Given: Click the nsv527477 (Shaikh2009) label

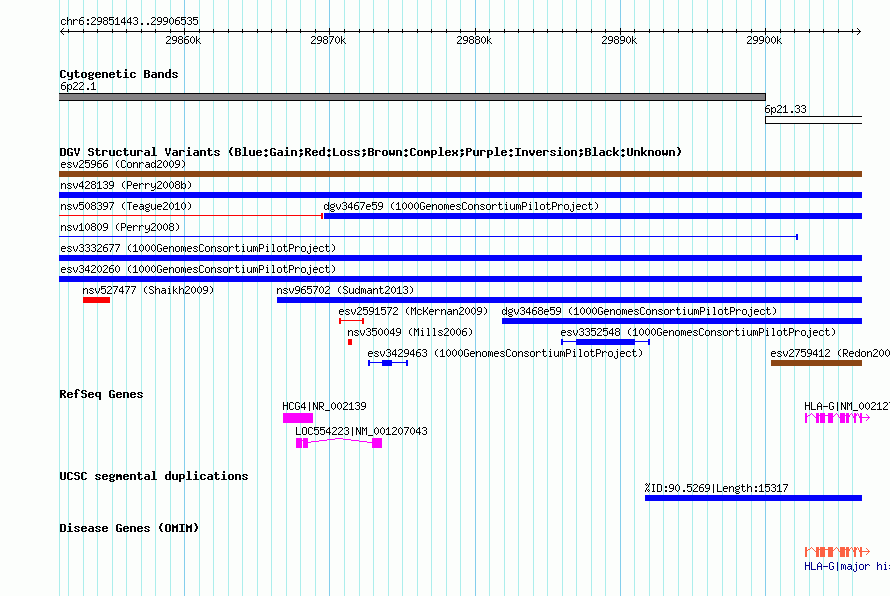Looking at the screenshot, I should [x=148, y=290].
